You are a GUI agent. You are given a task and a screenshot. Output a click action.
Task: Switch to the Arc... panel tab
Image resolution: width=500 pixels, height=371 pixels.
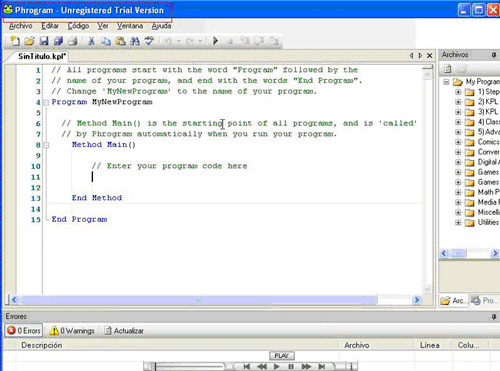point(454,301)
